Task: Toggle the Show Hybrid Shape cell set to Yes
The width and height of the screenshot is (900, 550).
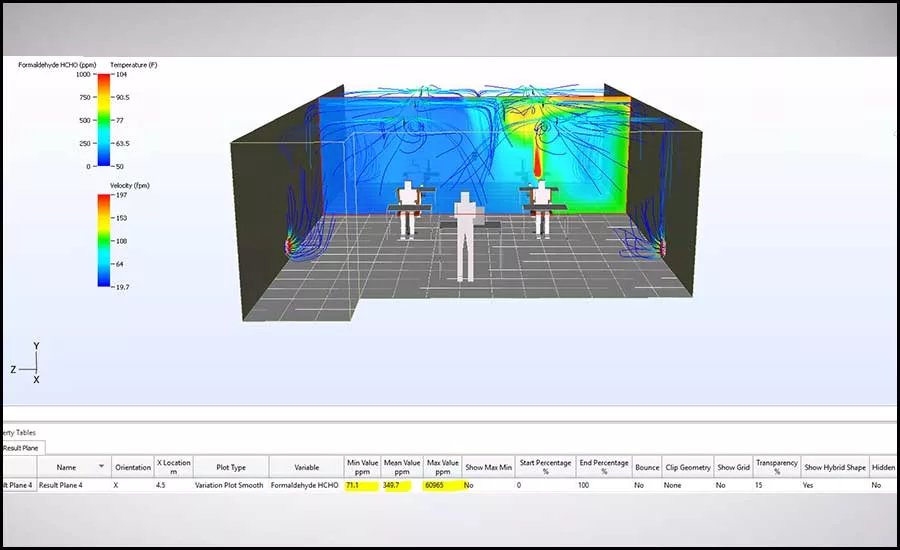Action: [x=835, y=485]
